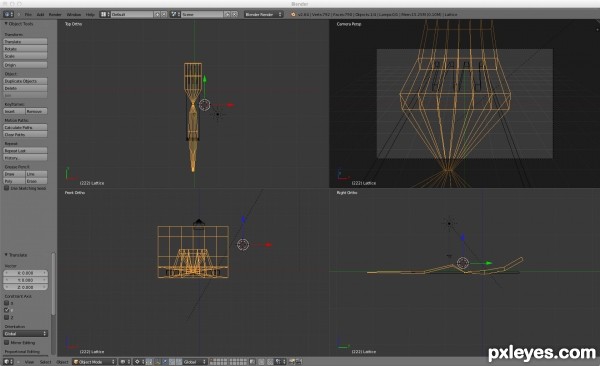Enable Use Sketching Sessions checkbox
600x366 pixels.
(7, 188)
